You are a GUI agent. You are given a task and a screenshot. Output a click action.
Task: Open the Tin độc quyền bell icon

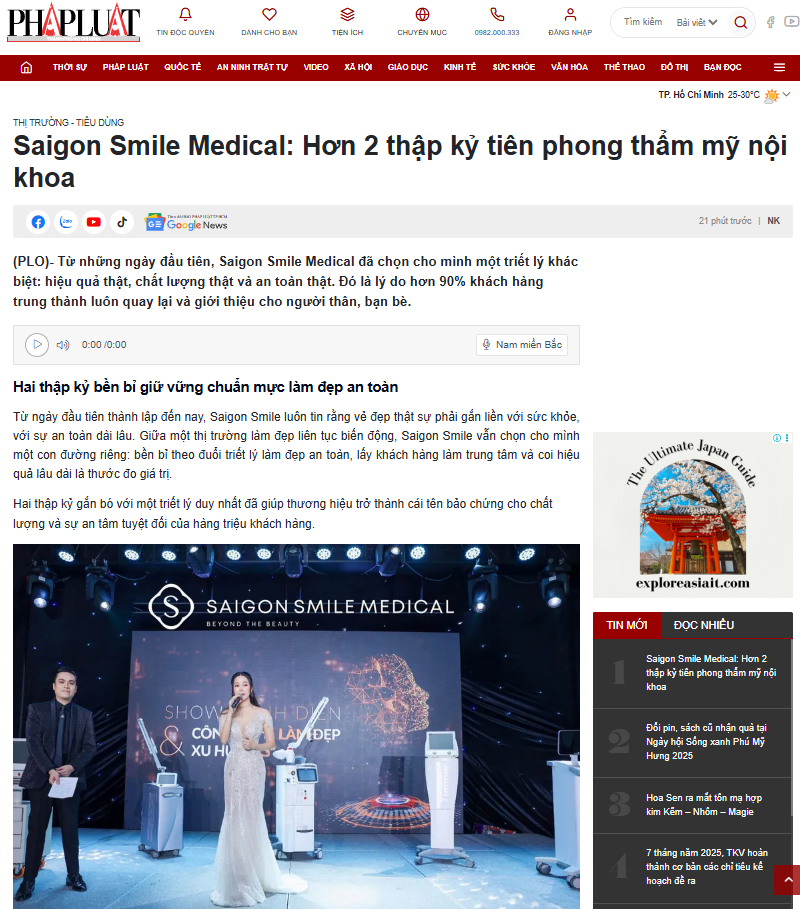point(185,14)
